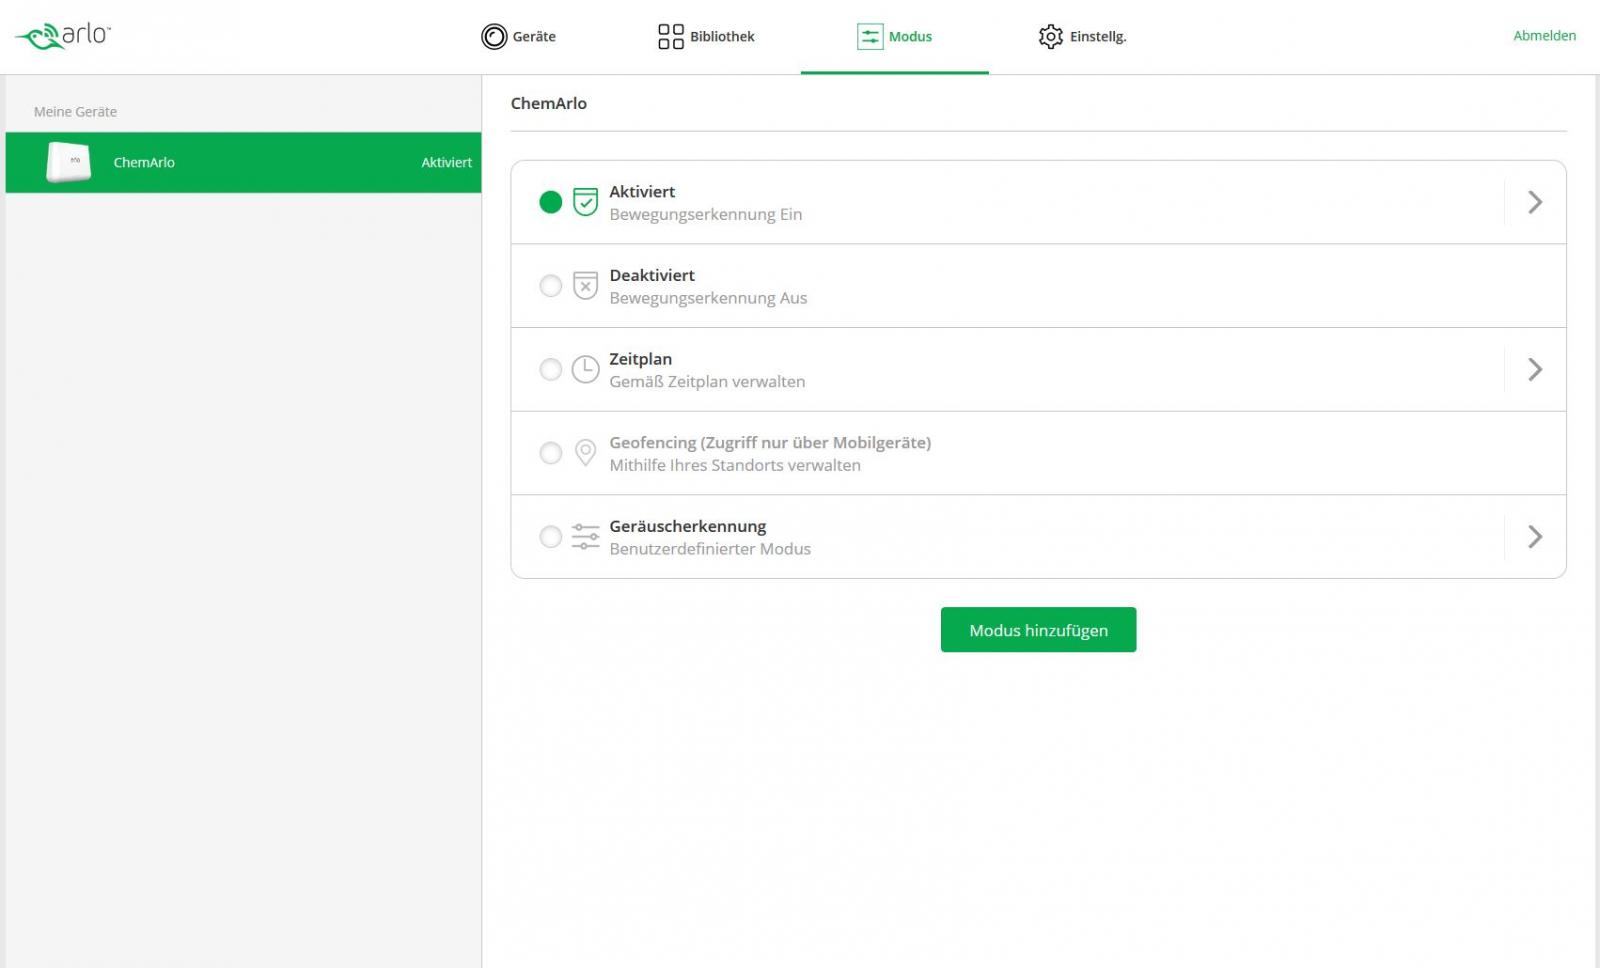Select the Deaktiviert mode radio button
Screen dimensions: 1600x968
(551, 286)
